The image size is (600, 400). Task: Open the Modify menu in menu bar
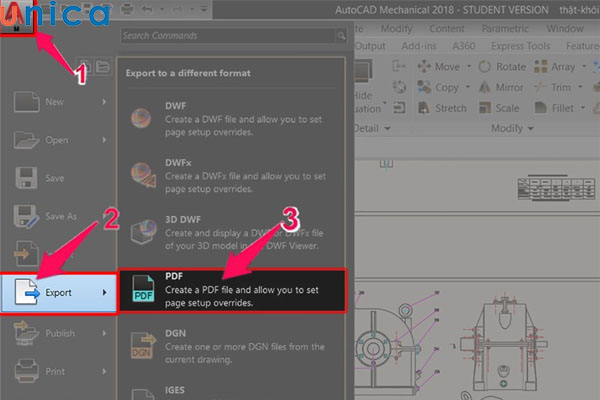pos(396,28)
